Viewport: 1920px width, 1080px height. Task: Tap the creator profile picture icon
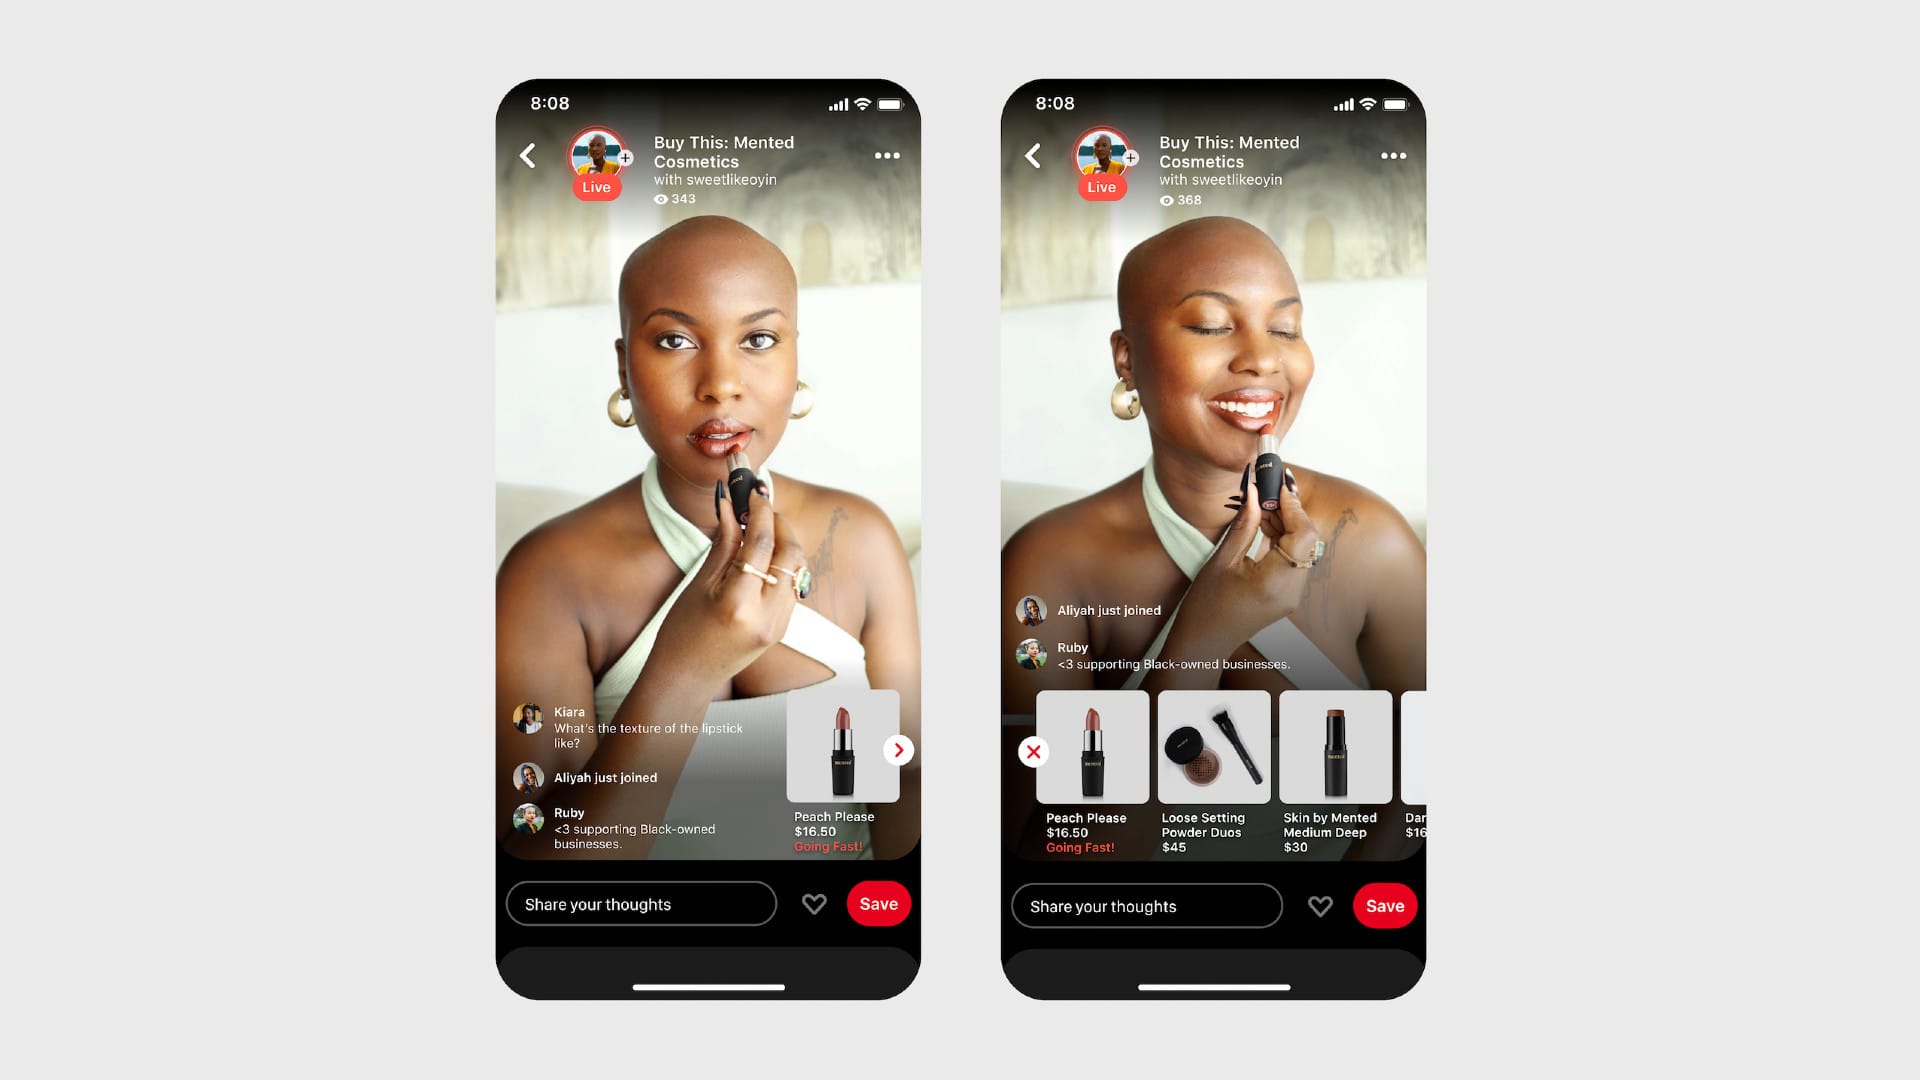coord(596,154)
